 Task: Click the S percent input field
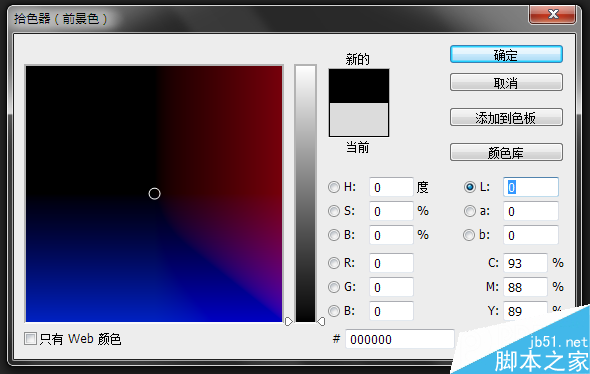coord(391,211)
